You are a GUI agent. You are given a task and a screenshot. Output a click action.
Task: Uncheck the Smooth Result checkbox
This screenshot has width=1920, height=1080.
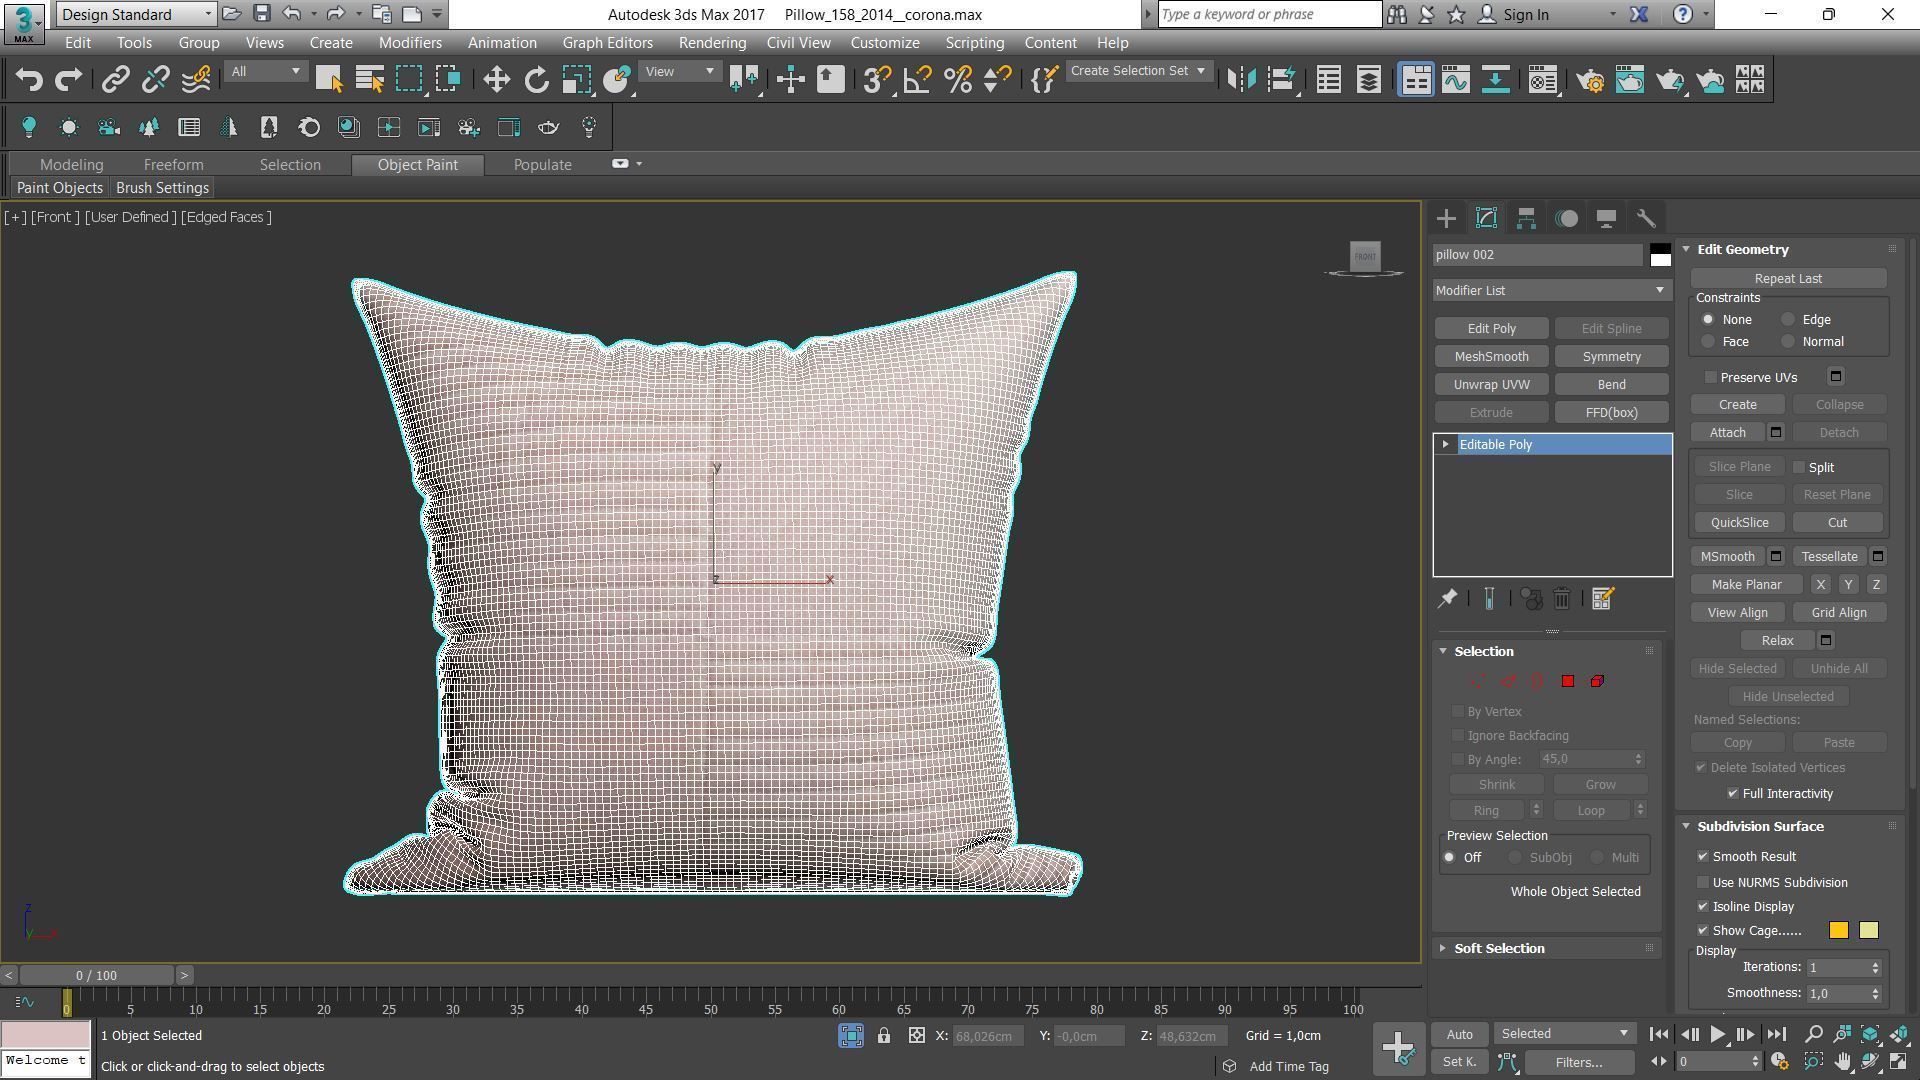(1703, 856)
